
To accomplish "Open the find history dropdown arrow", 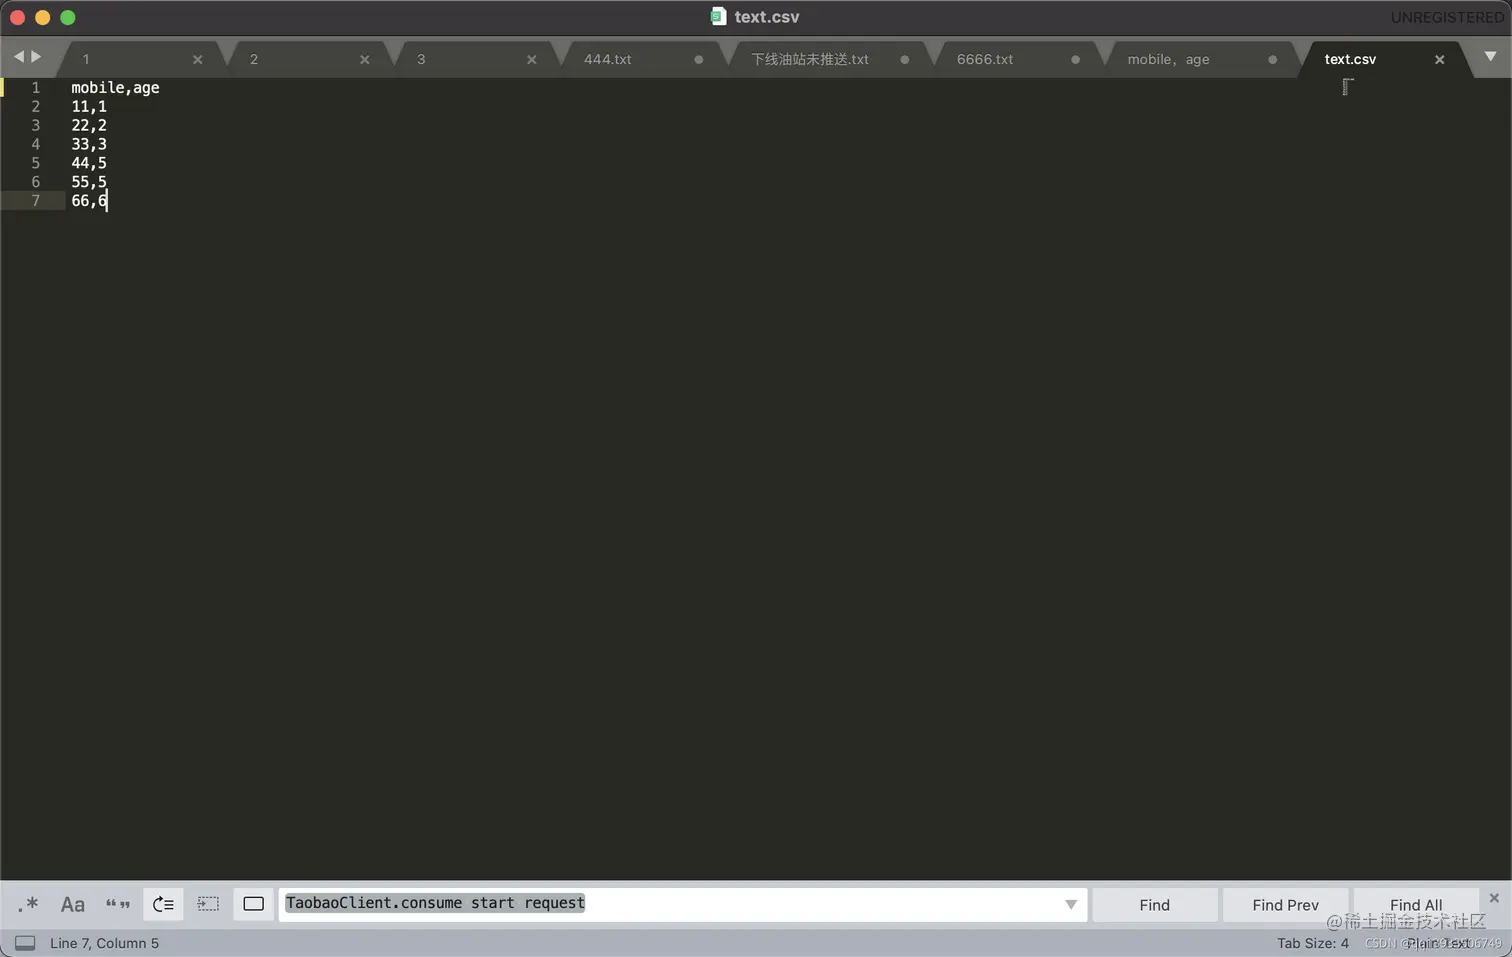I will [x=1071, y=904].
